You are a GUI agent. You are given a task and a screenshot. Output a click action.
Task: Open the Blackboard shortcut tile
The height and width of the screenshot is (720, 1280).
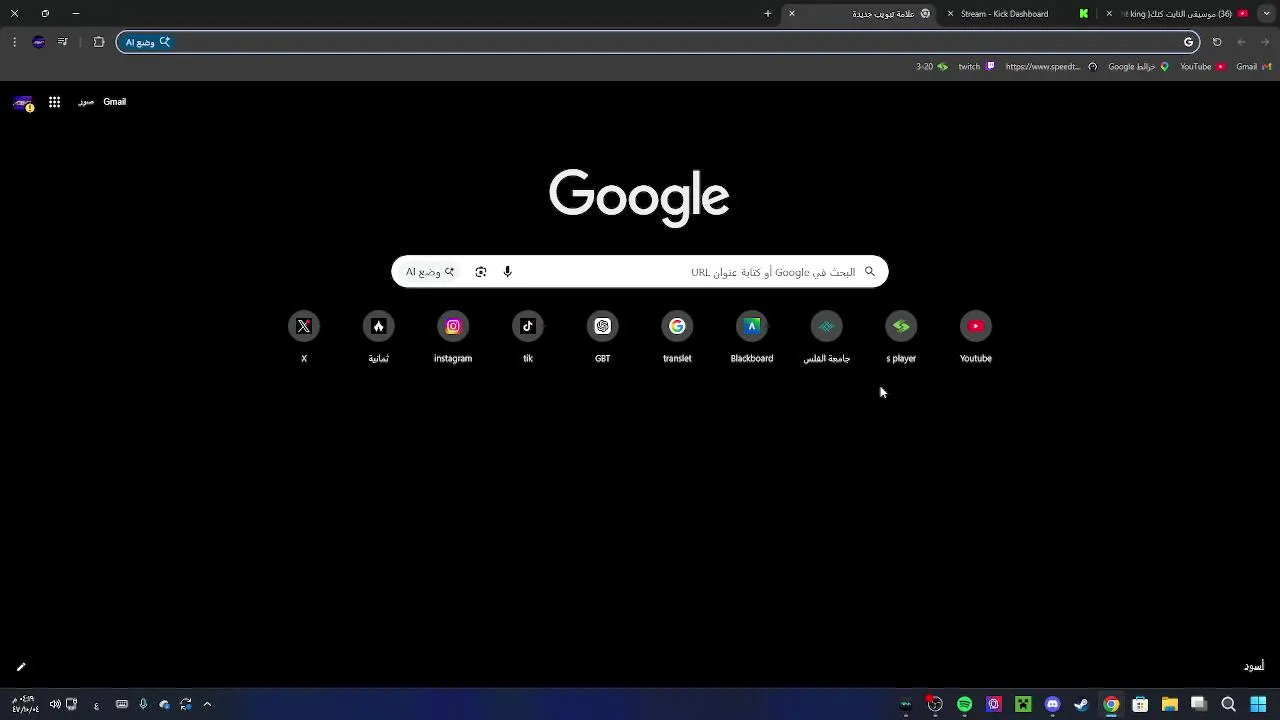point(752,338)
